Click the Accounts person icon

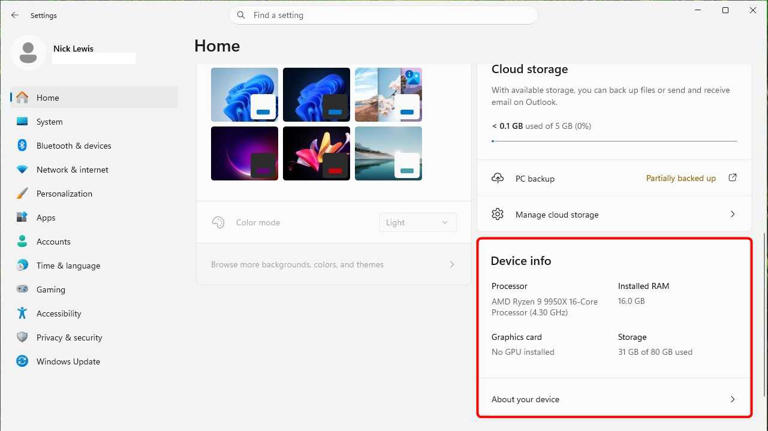point(22,241)
